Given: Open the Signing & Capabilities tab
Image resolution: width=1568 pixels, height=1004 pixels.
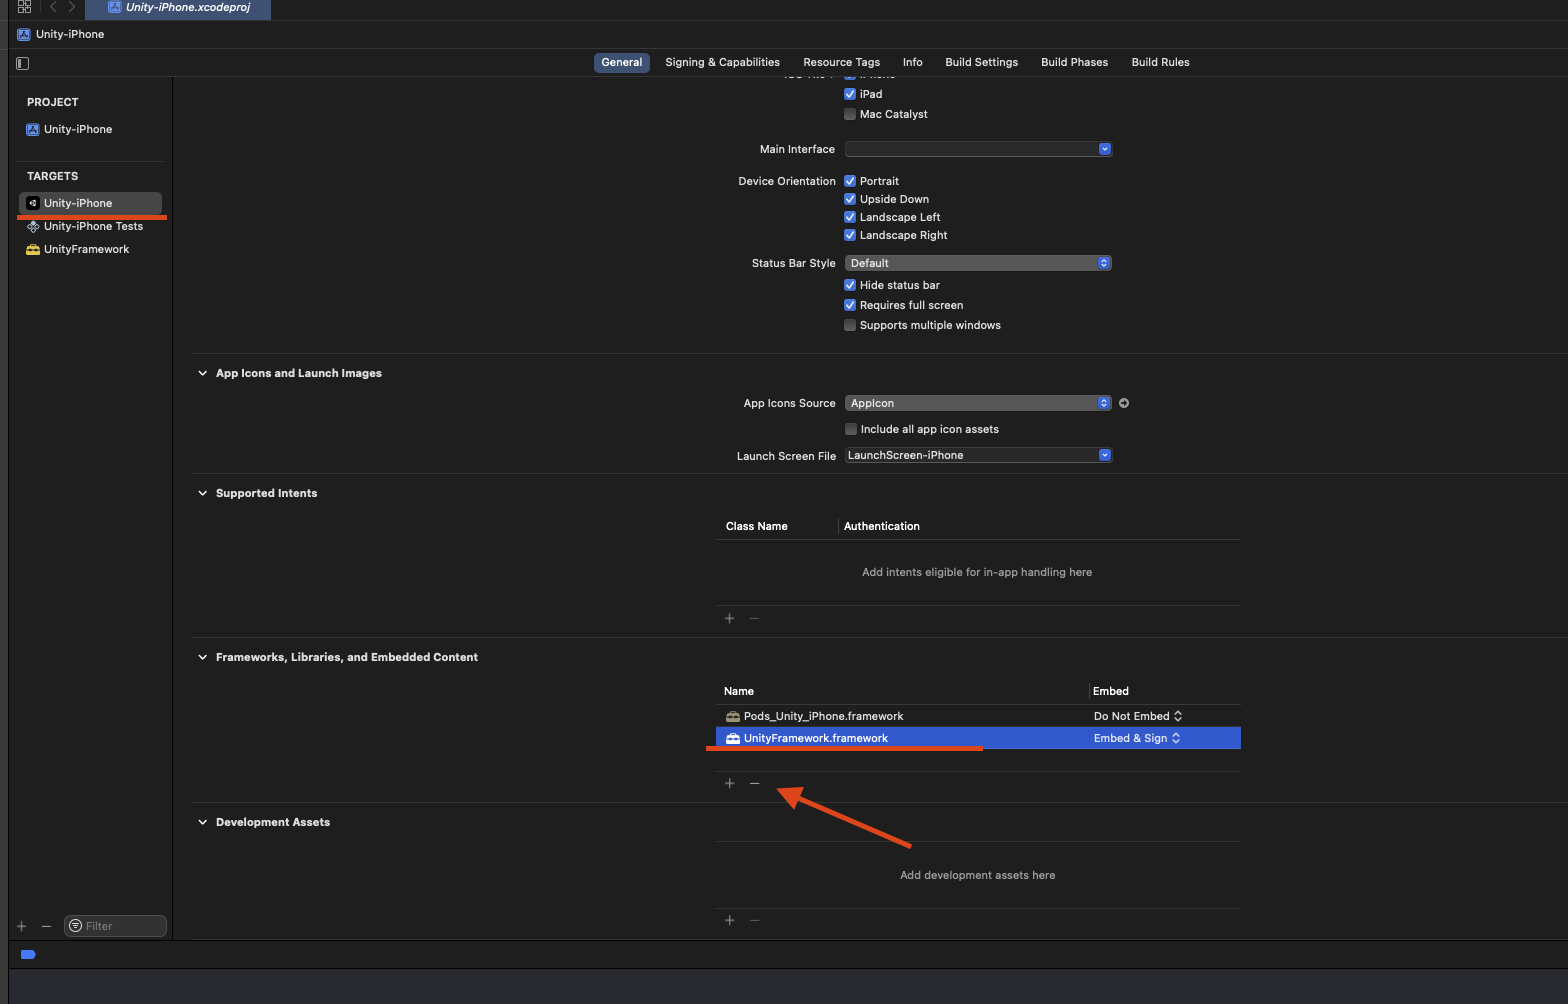Looking at the screenshot, I should coord(722,62).
